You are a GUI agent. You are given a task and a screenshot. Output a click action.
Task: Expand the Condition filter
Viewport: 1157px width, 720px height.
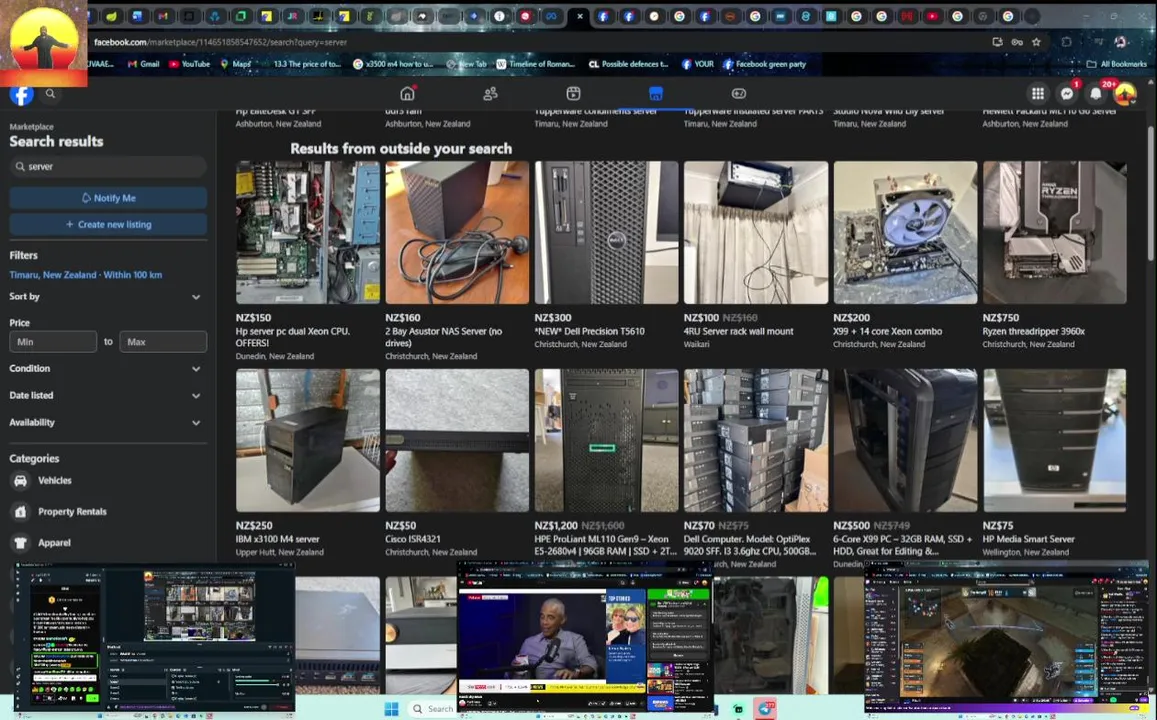tap(106, 368)
